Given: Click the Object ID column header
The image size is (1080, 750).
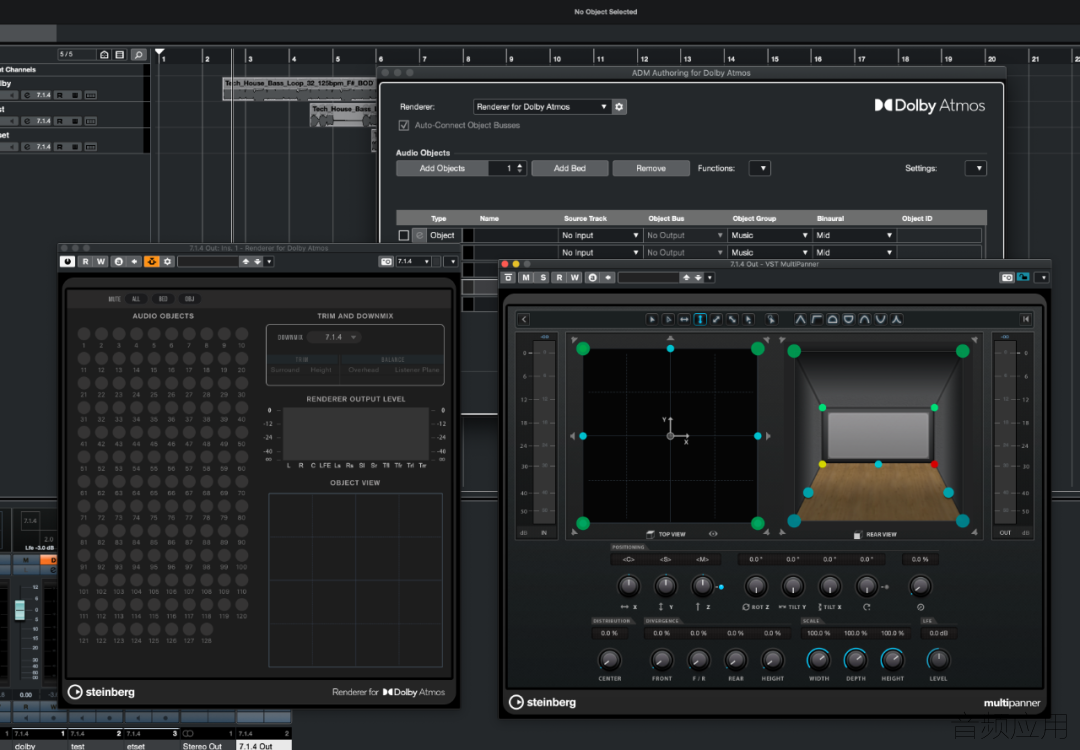Looking at the screenshot, I should pos(917,218).
